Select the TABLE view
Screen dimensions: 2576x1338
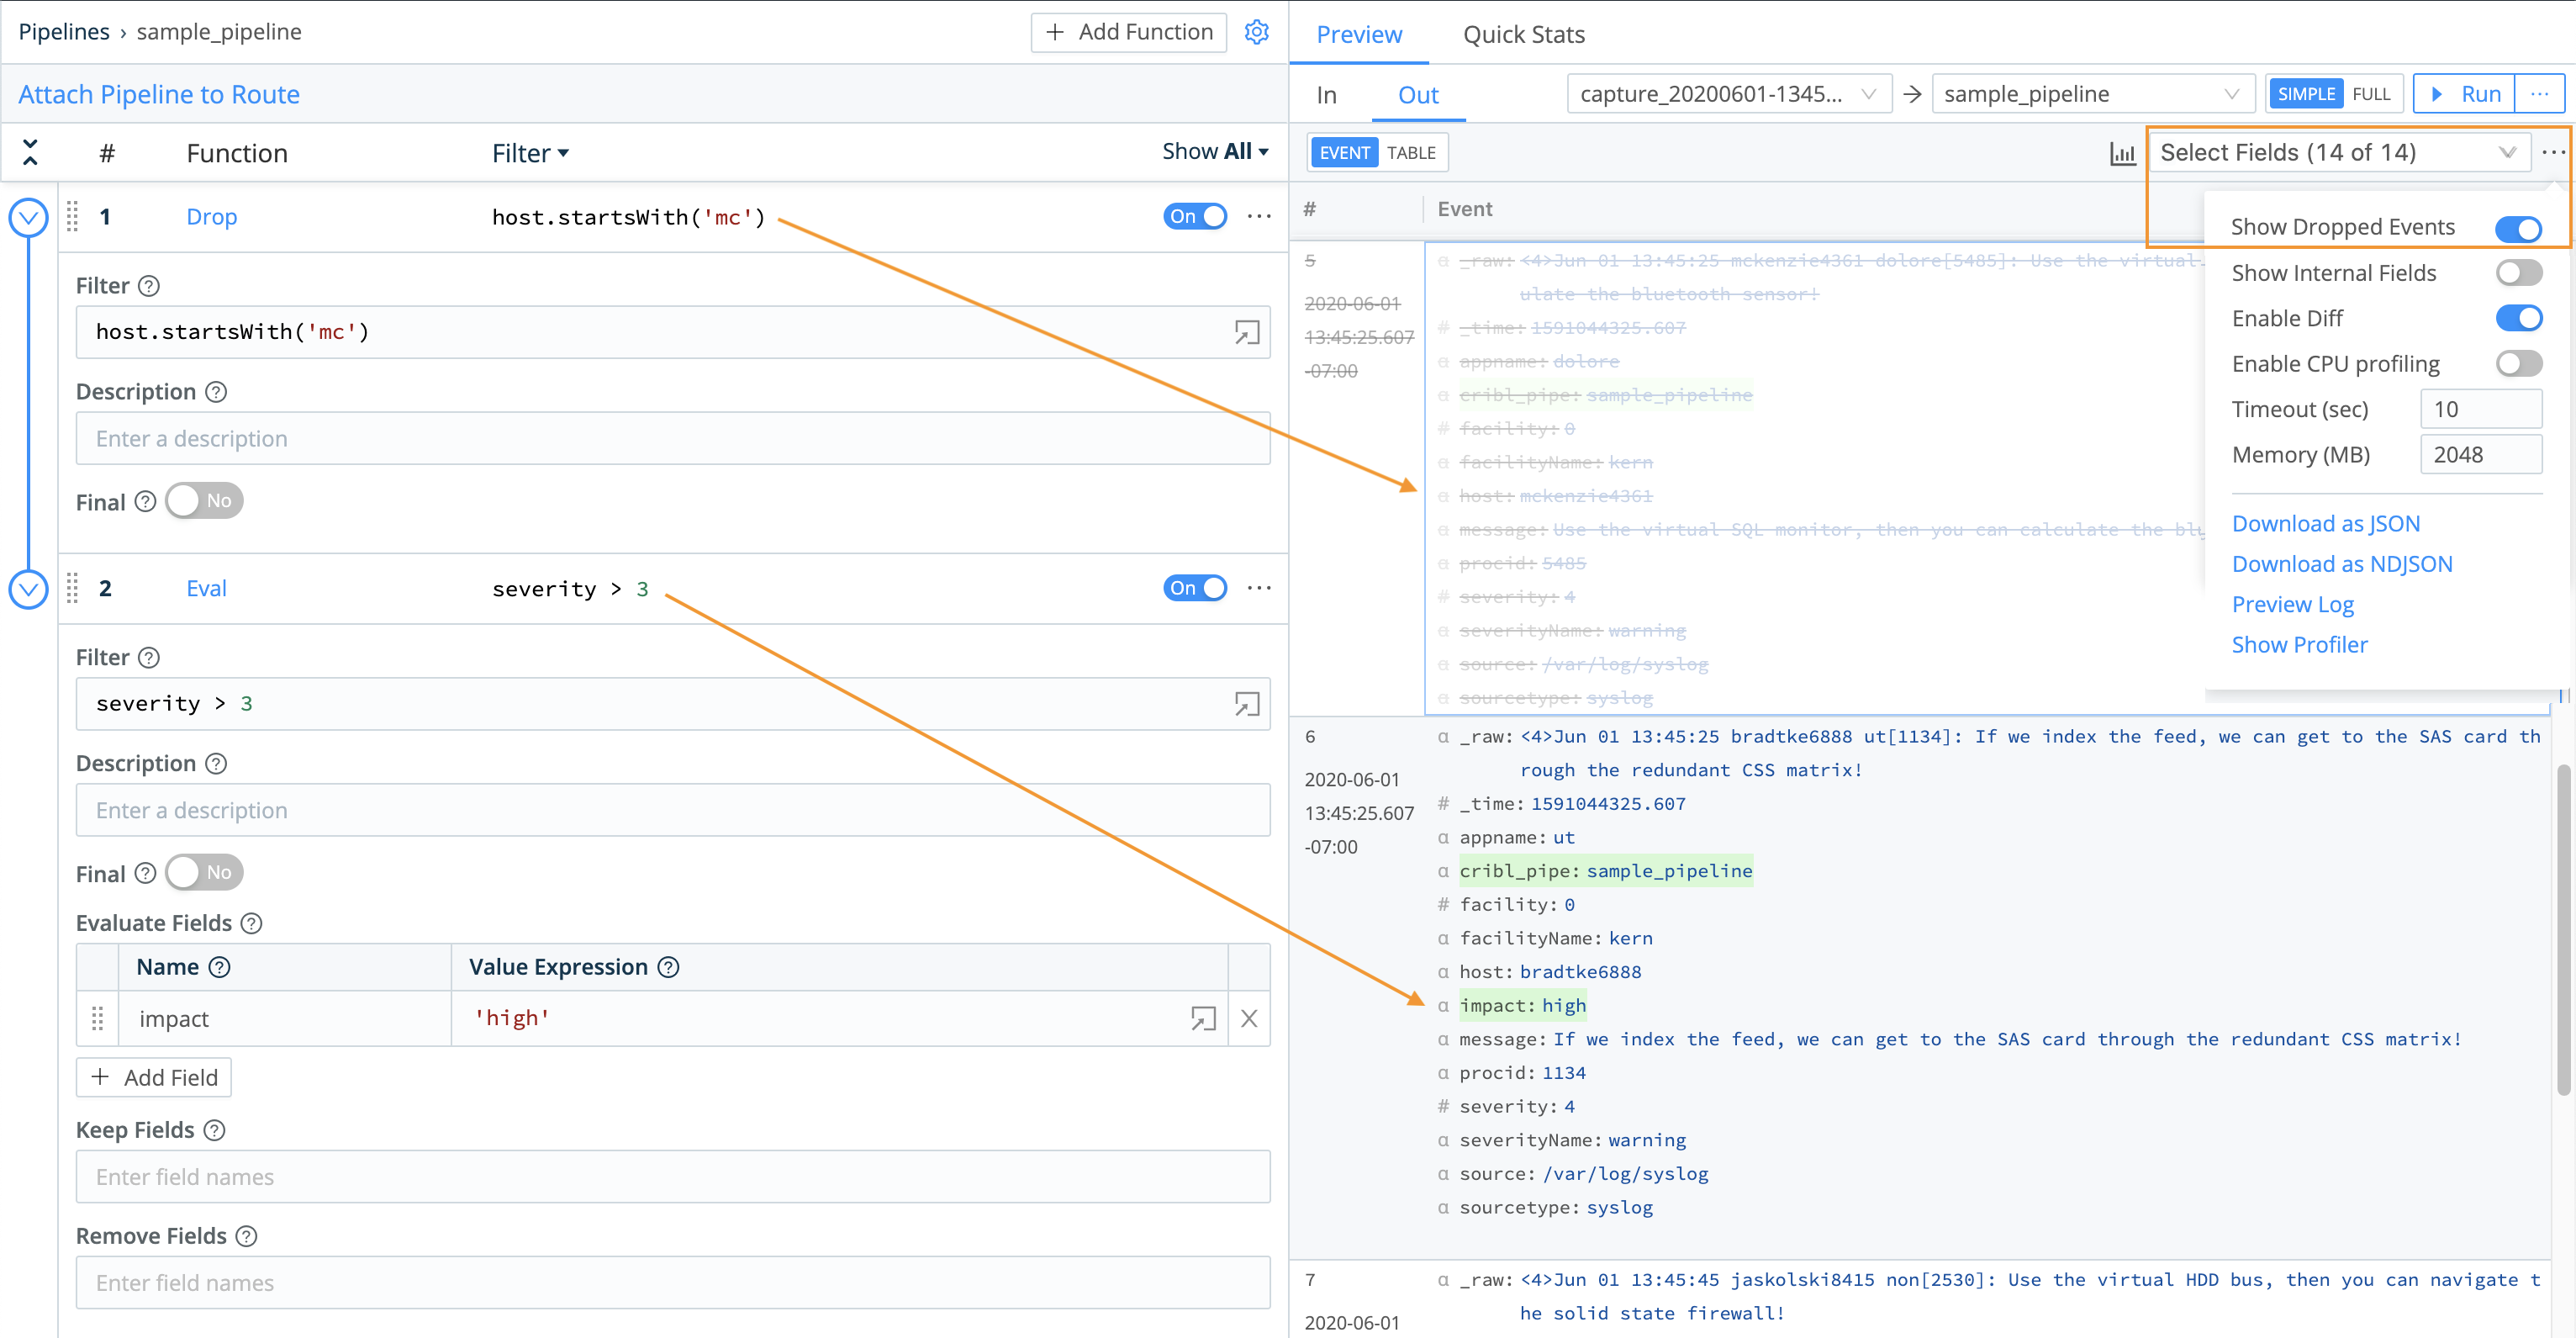(1410, 152)
